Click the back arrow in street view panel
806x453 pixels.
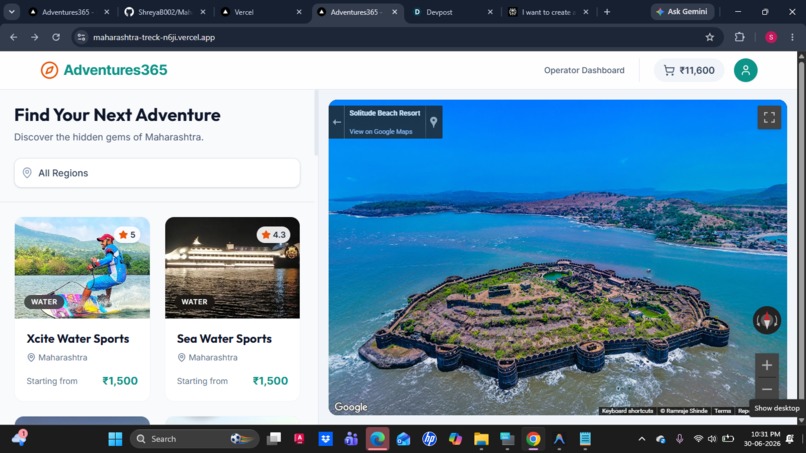[x=337, y=122]
